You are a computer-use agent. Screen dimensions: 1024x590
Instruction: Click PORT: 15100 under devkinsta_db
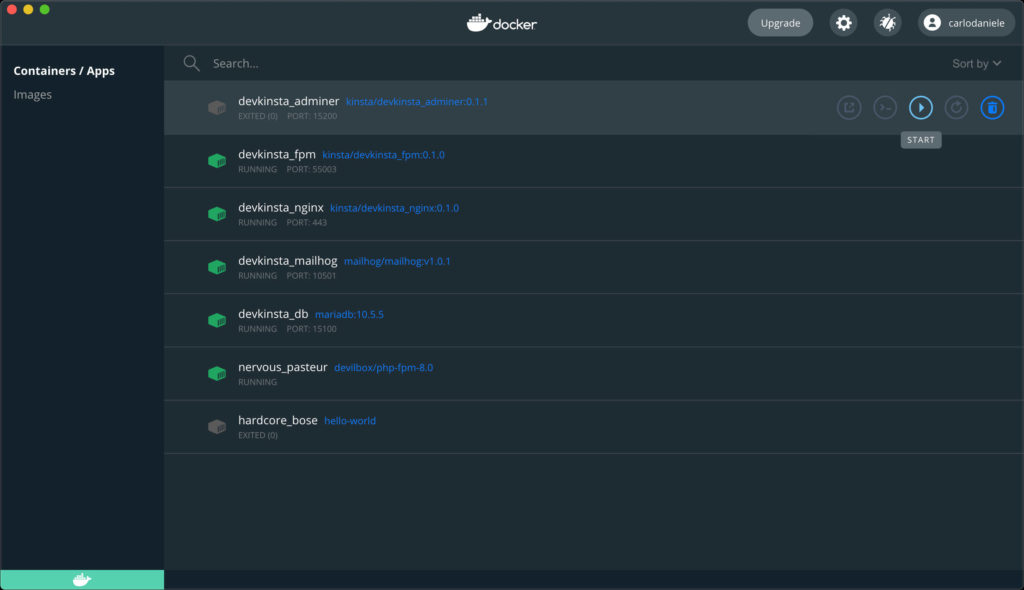pos(312,329)
